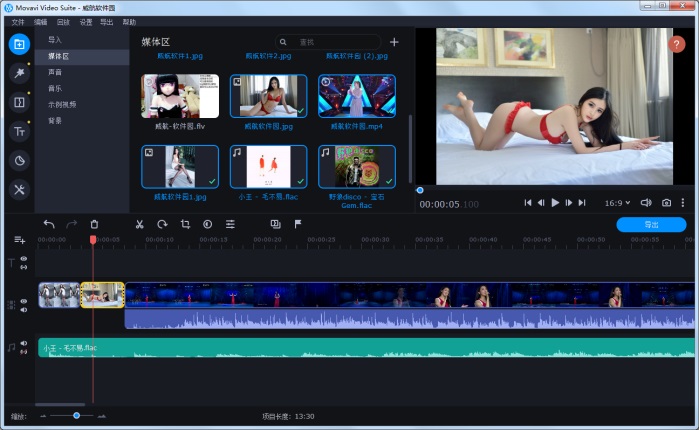The image size is (699, 430).
Task: Open the 文件 menu
Action: 18,21
